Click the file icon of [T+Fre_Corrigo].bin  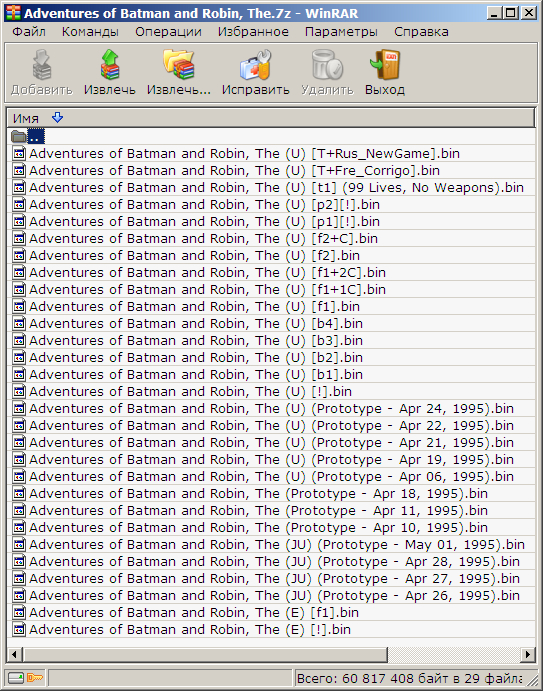coord(19,171)
